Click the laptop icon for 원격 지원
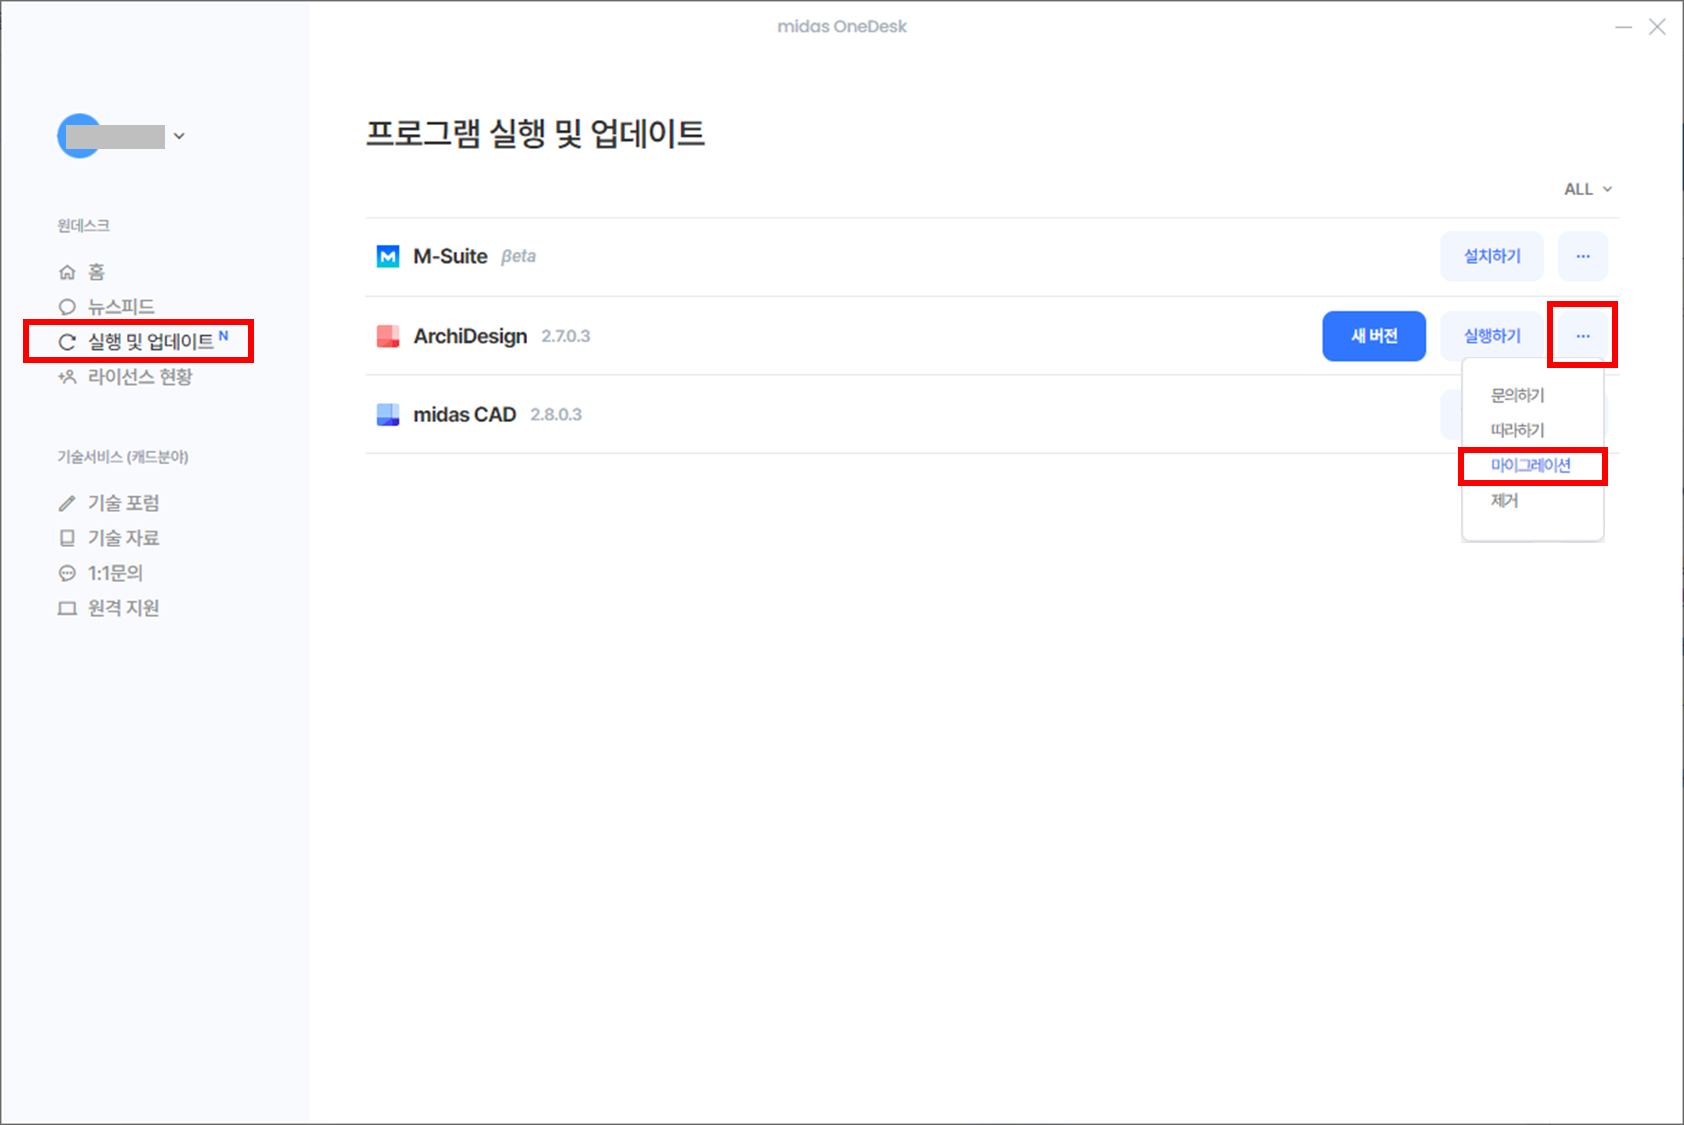The height and width of the screenshot is (1125, 1684). coord(67,608)
